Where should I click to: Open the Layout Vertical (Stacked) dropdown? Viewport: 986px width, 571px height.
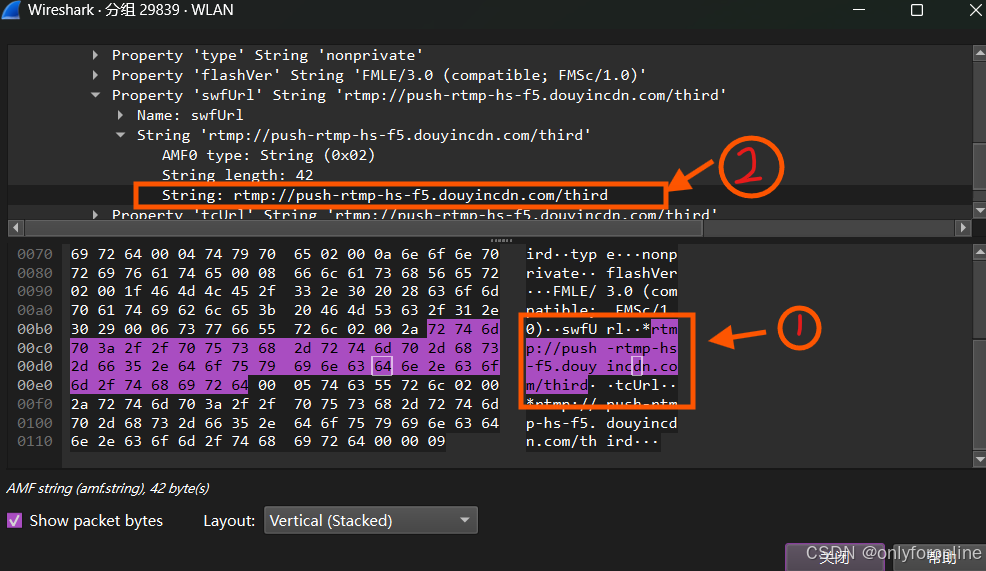[x=370, y=521]
